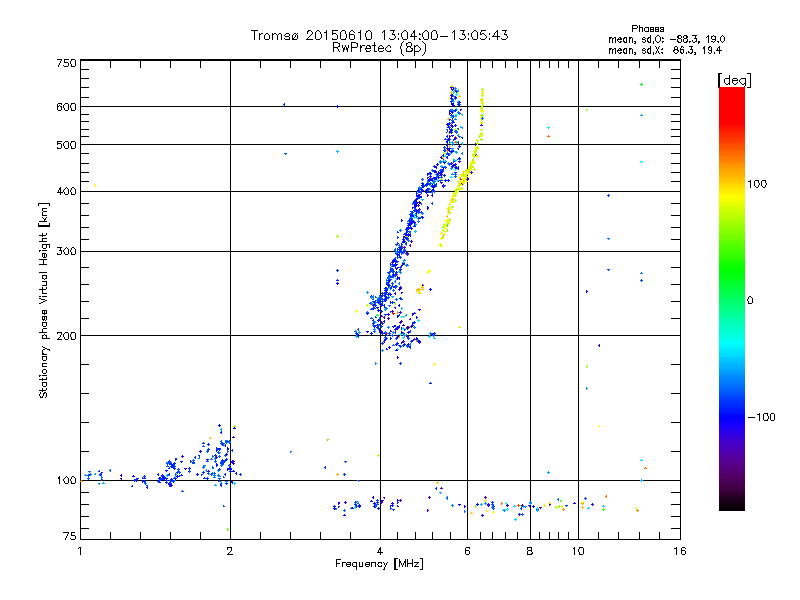Screen dimensions: 800x600
Task: Click x-axis tick label '4'
Action: 380,551
